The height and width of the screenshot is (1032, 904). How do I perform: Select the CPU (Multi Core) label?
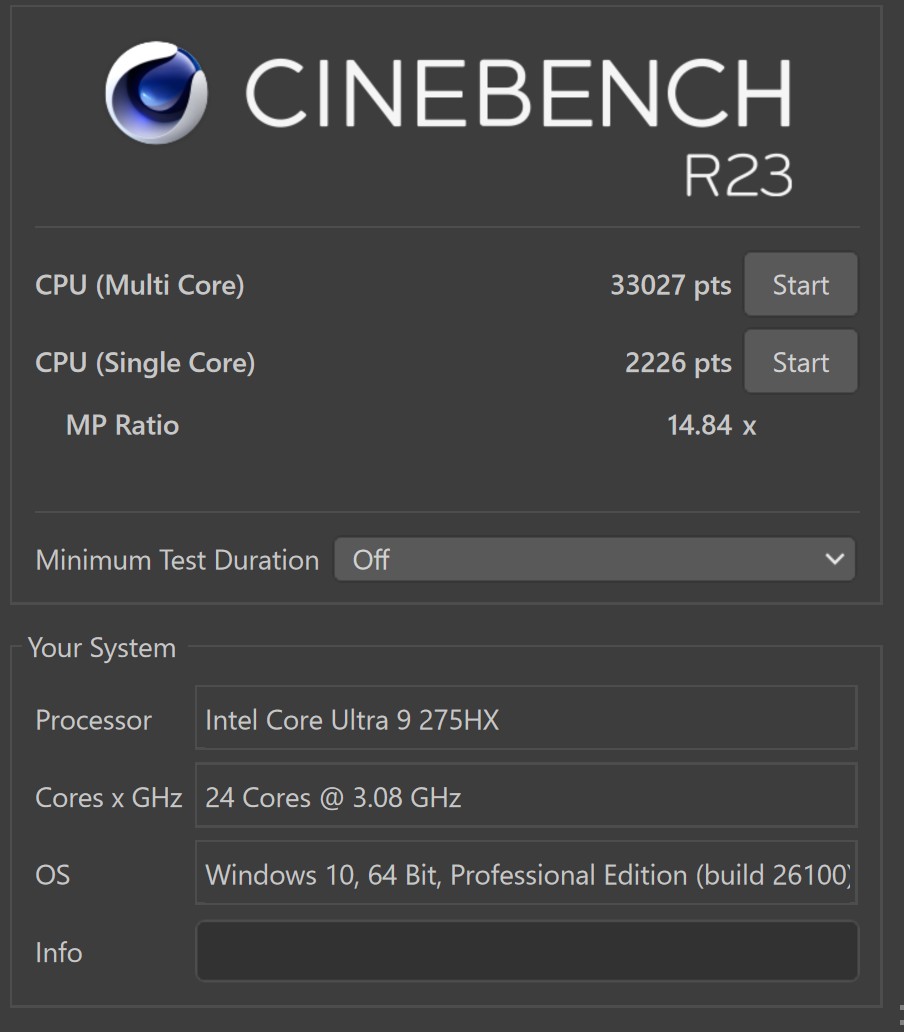(140, 286)
